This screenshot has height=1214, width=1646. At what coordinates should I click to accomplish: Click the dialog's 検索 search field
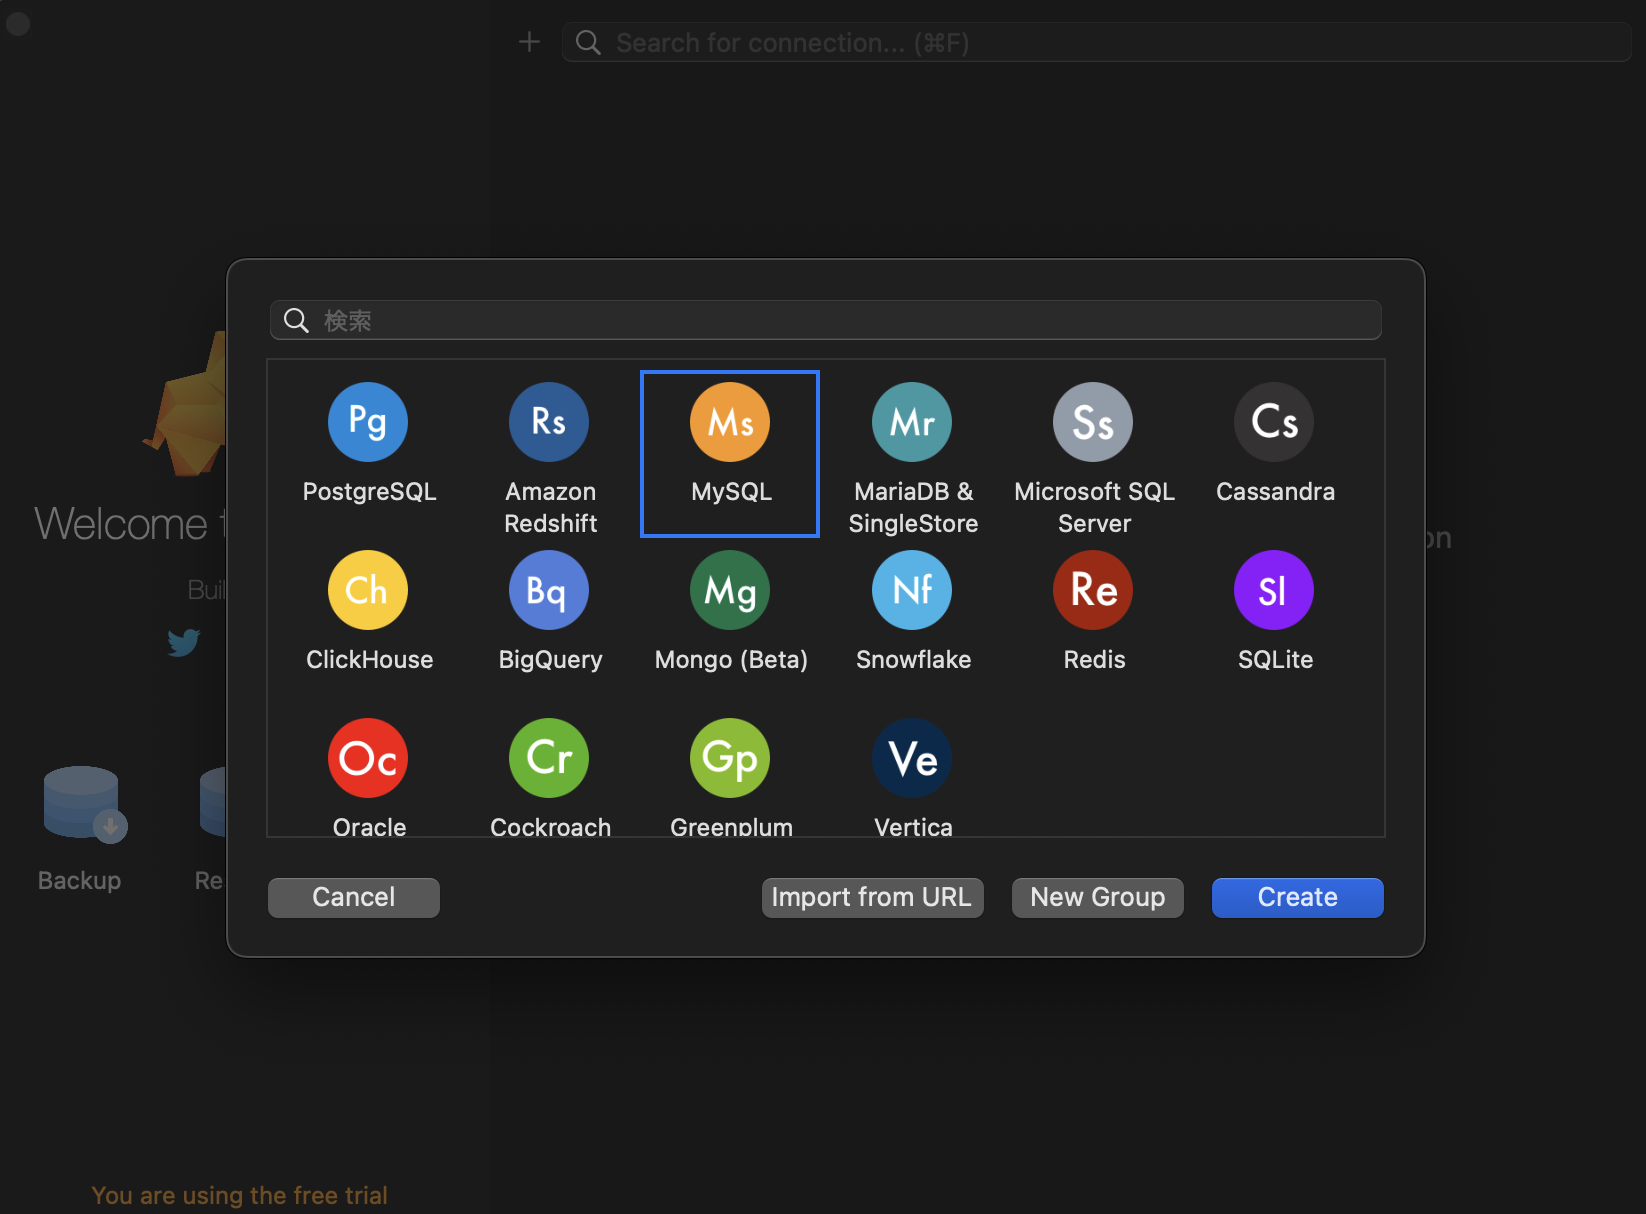pos(826,320)
